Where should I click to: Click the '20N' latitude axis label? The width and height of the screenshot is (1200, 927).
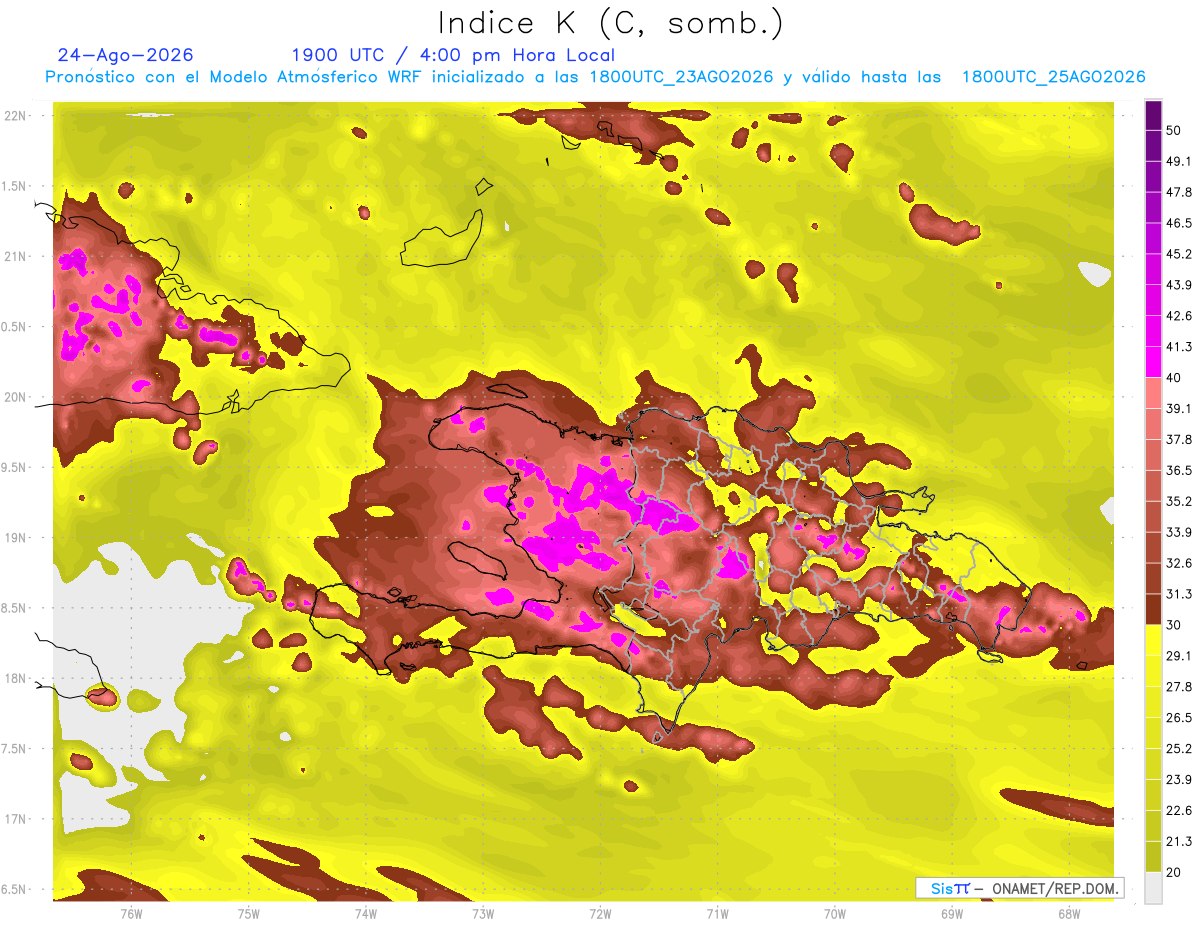[x=17, y=397]
